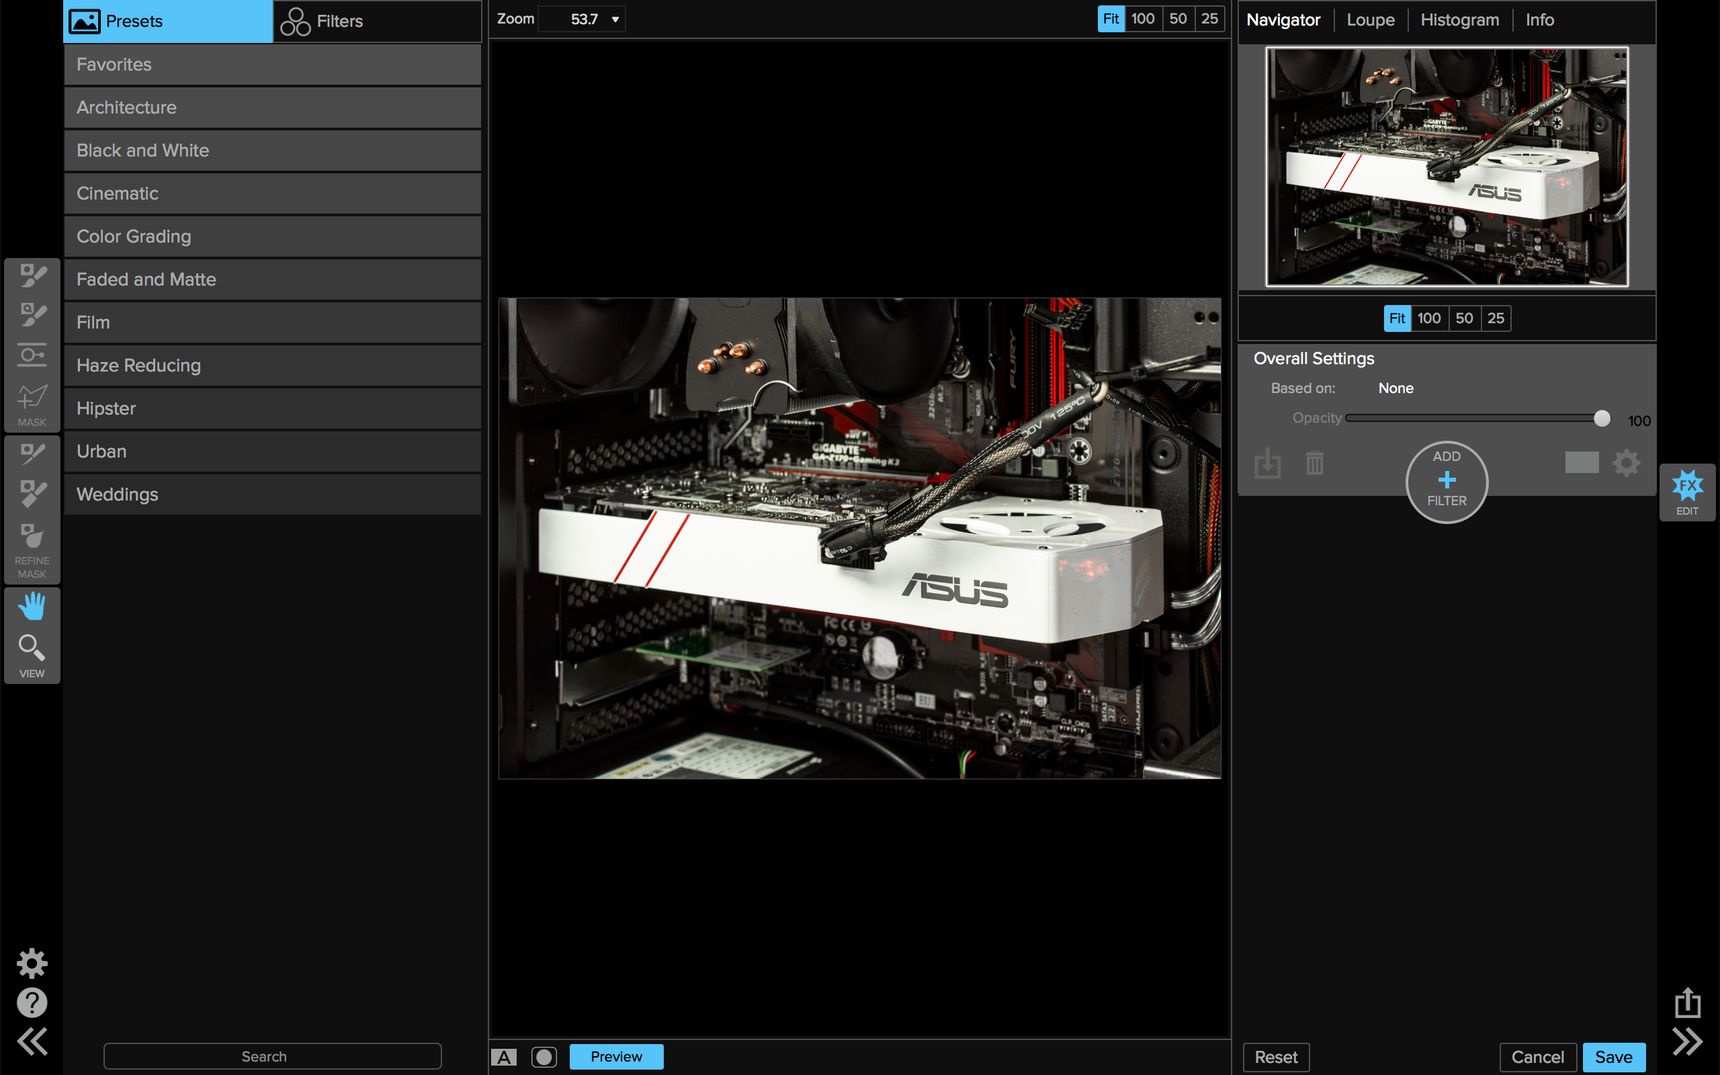Set main view zoom to 100
Viewport: 1720px width, 1075px height.
pos(1143,19)
